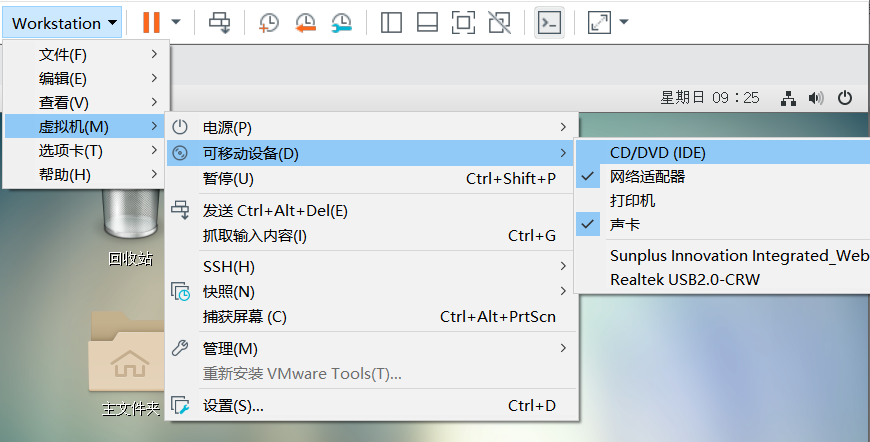
Task: Select 可移动设备(D) menu entry
Action: pyautogui.click(x=372, y=153)
